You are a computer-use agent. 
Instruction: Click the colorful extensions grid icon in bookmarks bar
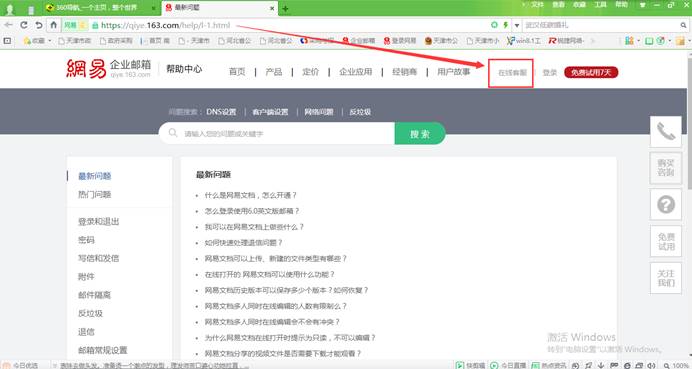629,41
